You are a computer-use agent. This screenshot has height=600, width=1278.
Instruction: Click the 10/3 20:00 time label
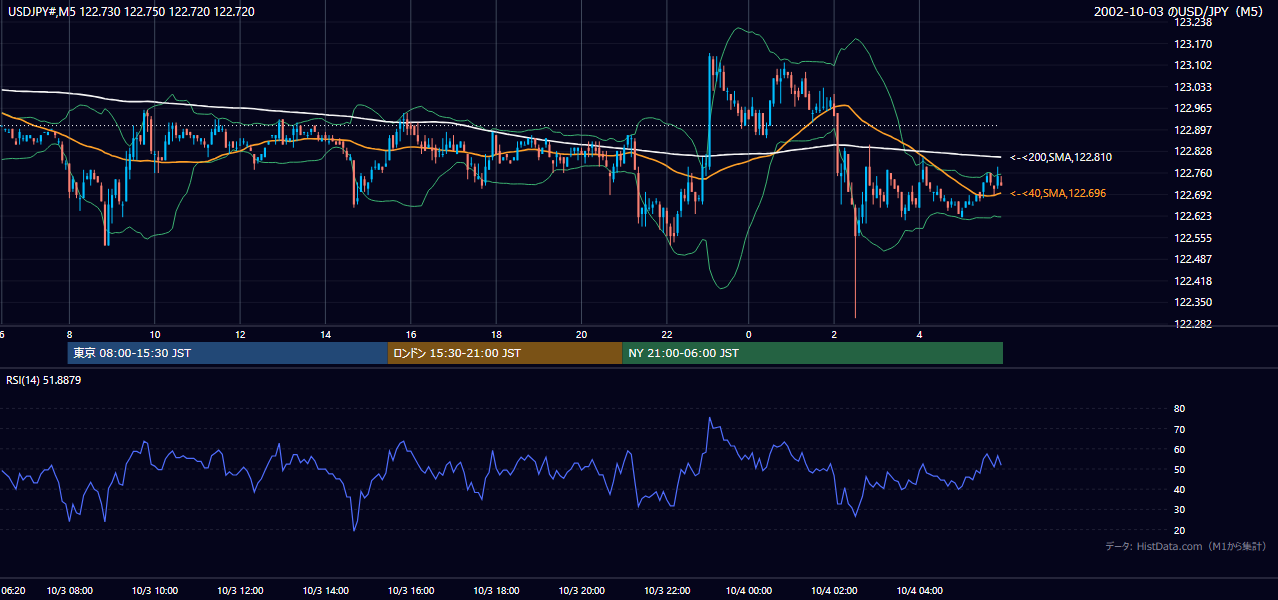[x=583, y=591]
